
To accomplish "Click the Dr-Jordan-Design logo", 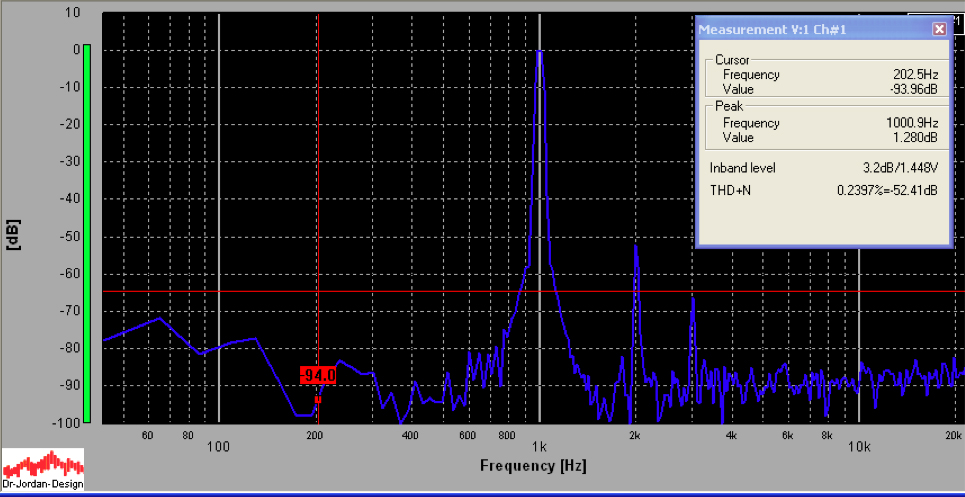I will 43,469.
